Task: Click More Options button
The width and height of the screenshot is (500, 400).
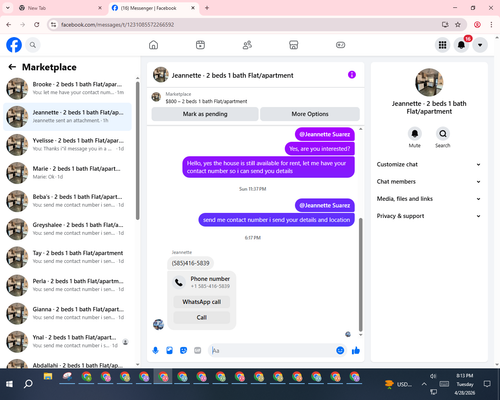Action: click(x=310, y=114)
